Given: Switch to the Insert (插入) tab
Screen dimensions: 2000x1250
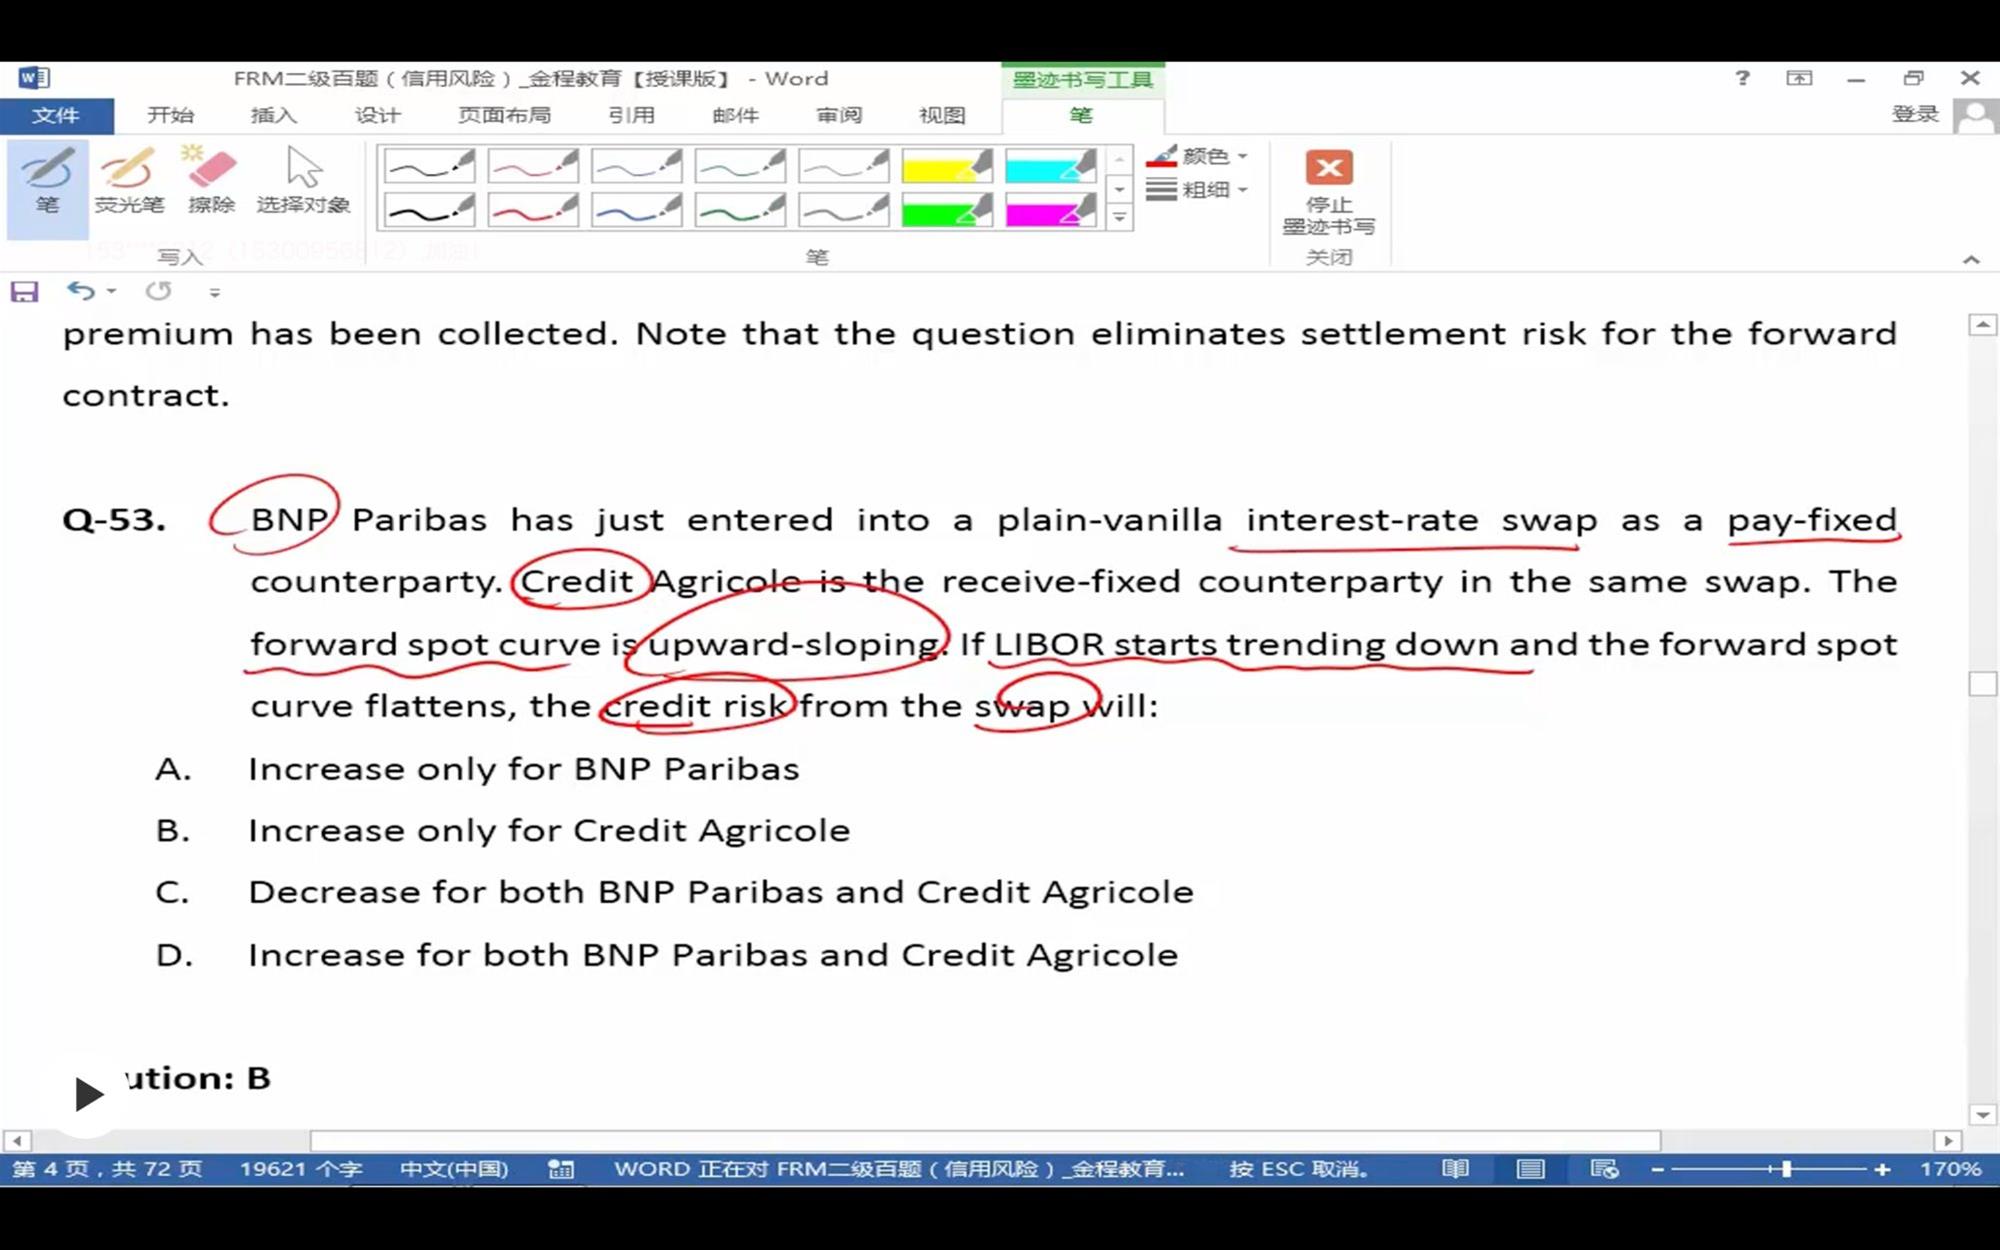Looking at the screenshot, I should [x=273, y=115].
